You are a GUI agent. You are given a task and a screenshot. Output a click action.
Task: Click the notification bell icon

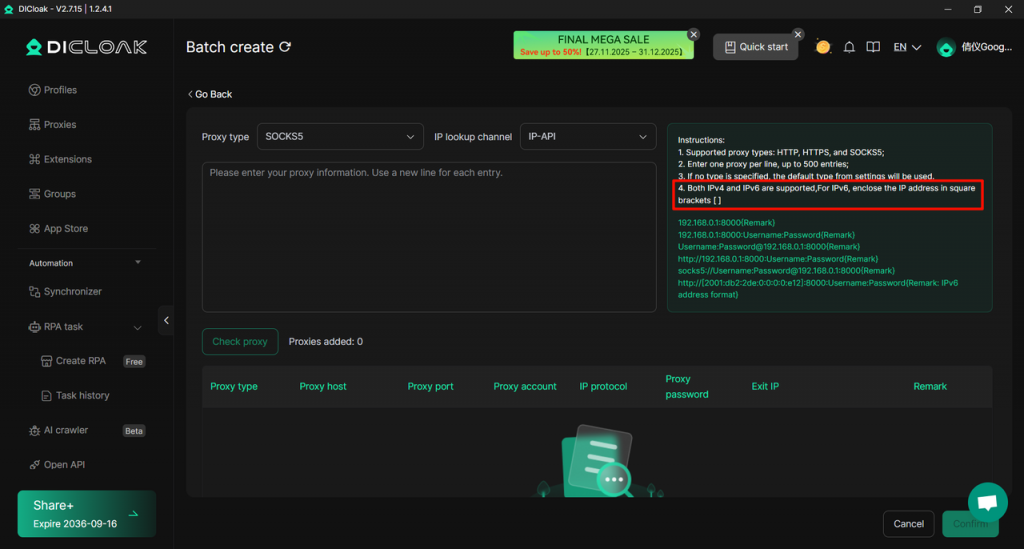(849, 47)
